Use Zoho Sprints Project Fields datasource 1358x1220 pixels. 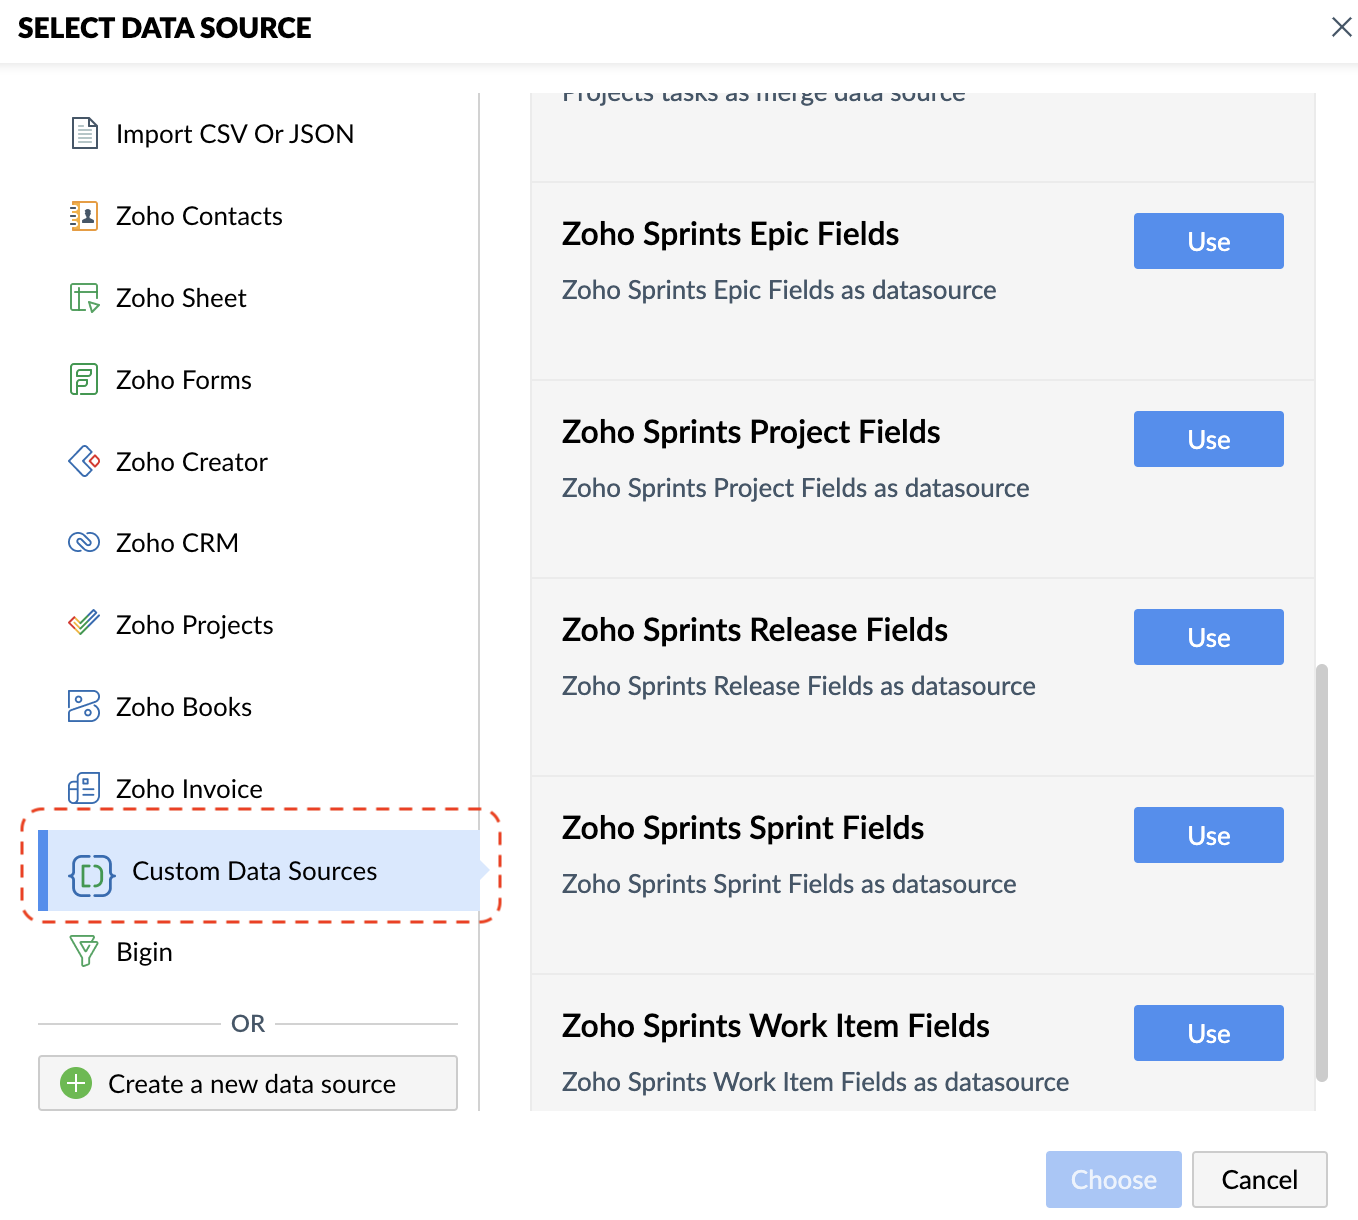[1208, 439]
